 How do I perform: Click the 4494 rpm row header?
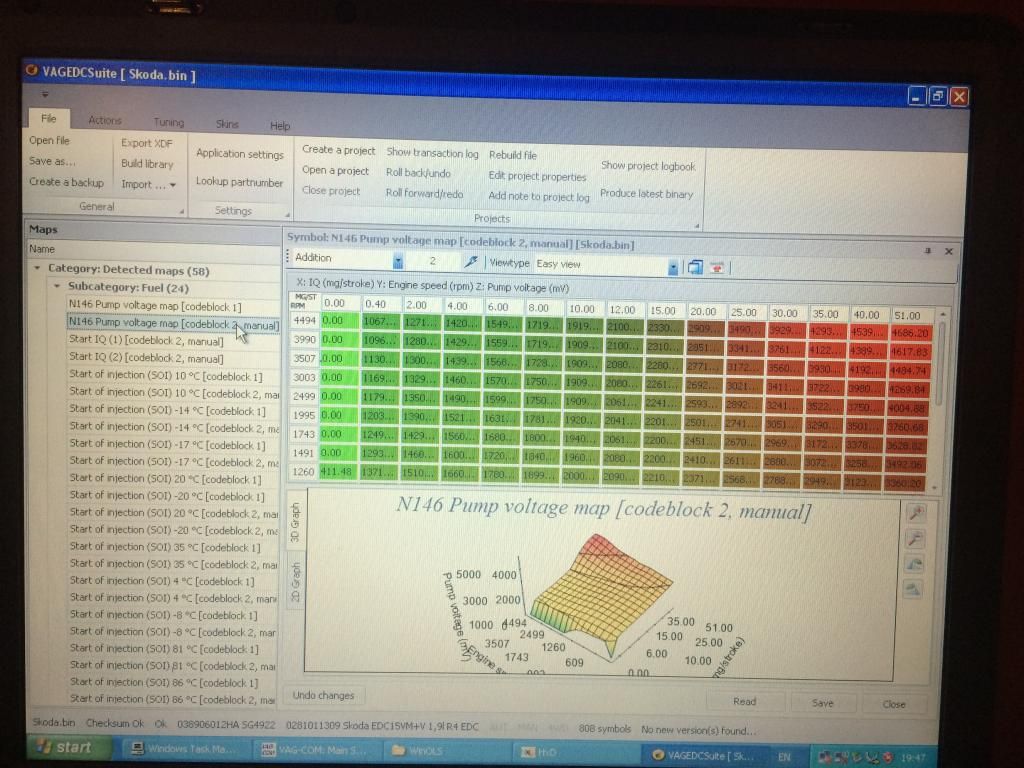304,321
